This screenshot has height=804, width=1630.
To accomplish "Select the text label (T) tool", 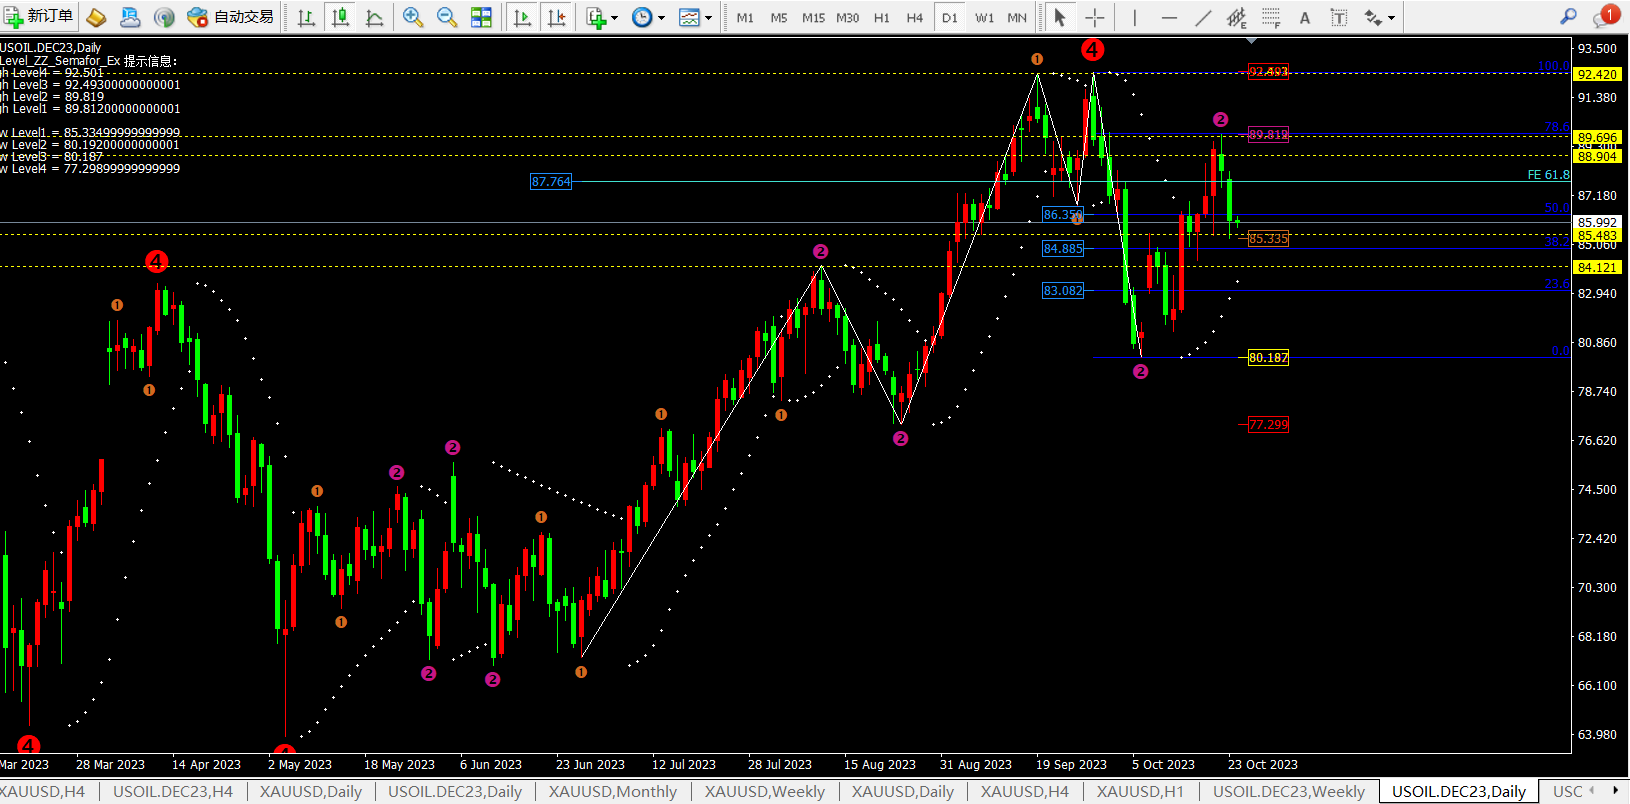I will (1338, 17).
